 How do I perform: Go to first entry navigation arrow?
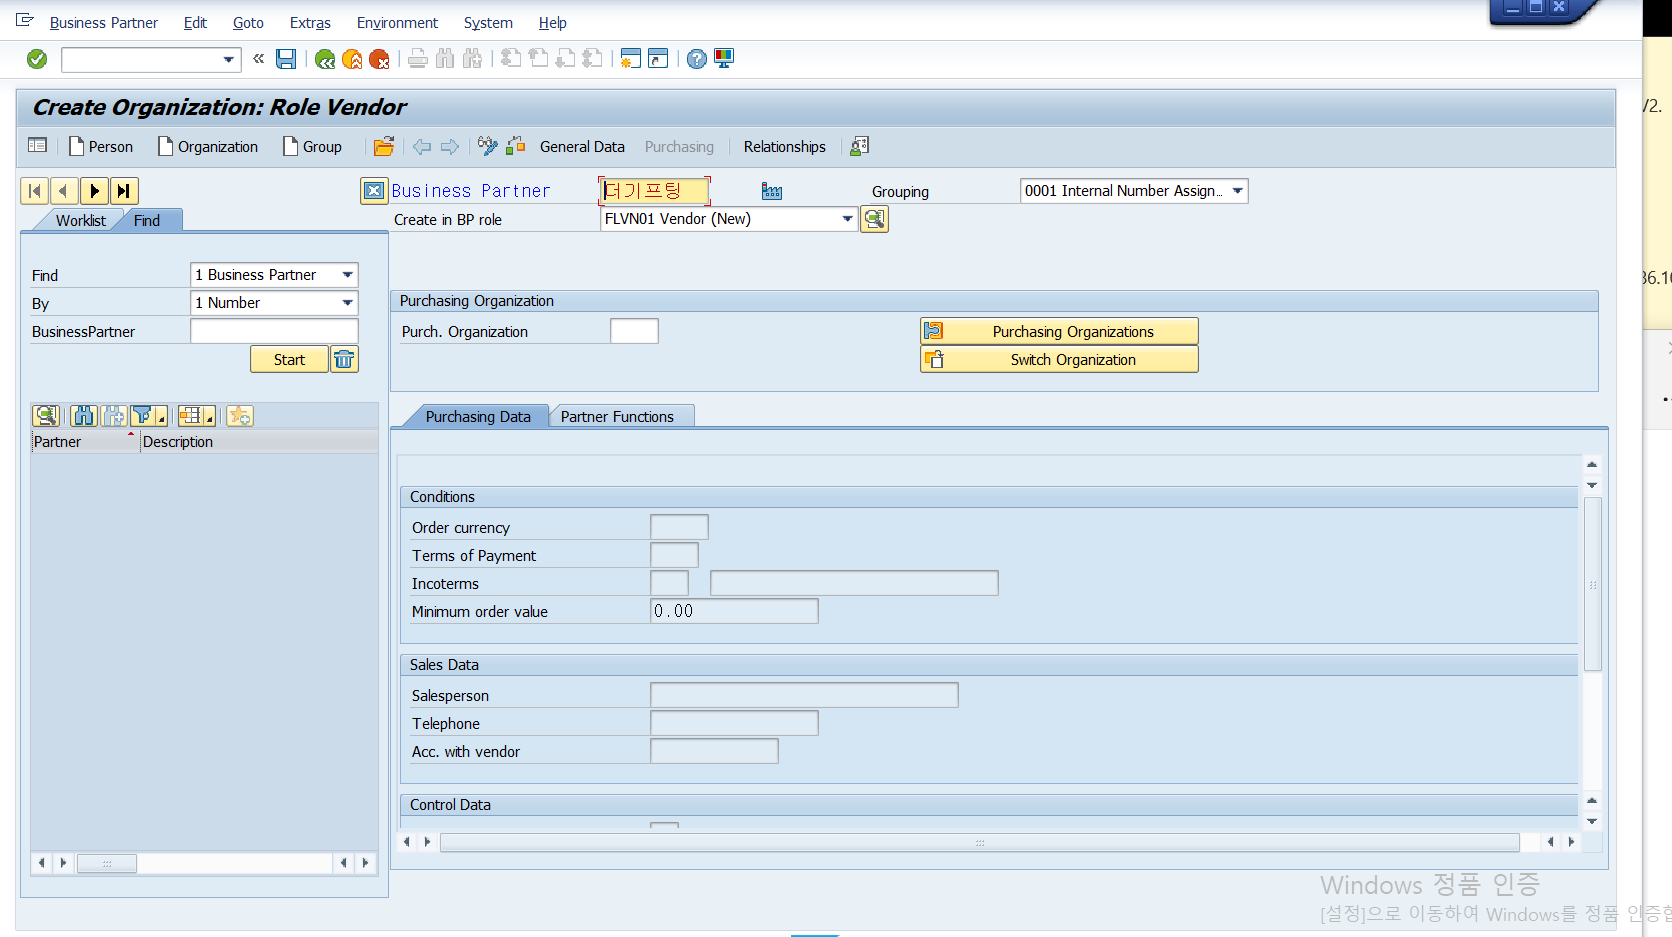[35, 191]
